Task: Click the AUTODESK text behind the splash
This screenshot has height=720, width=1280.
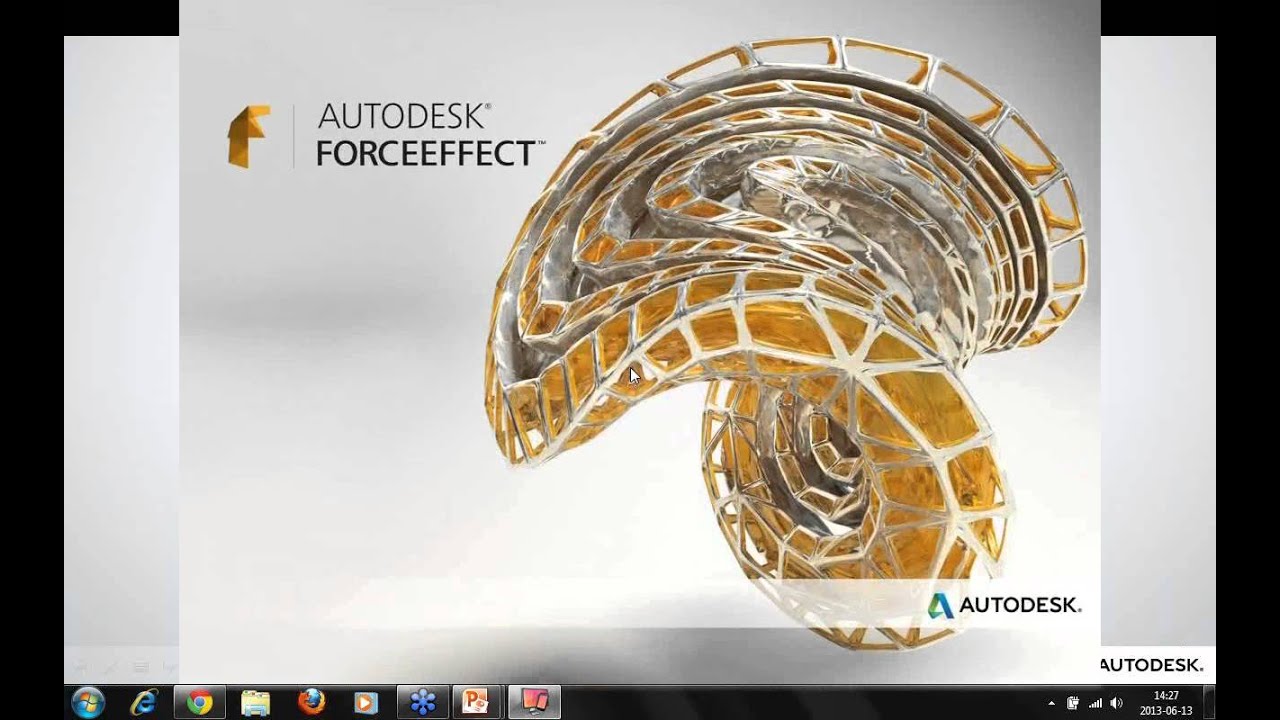Action: [1152, 665]
